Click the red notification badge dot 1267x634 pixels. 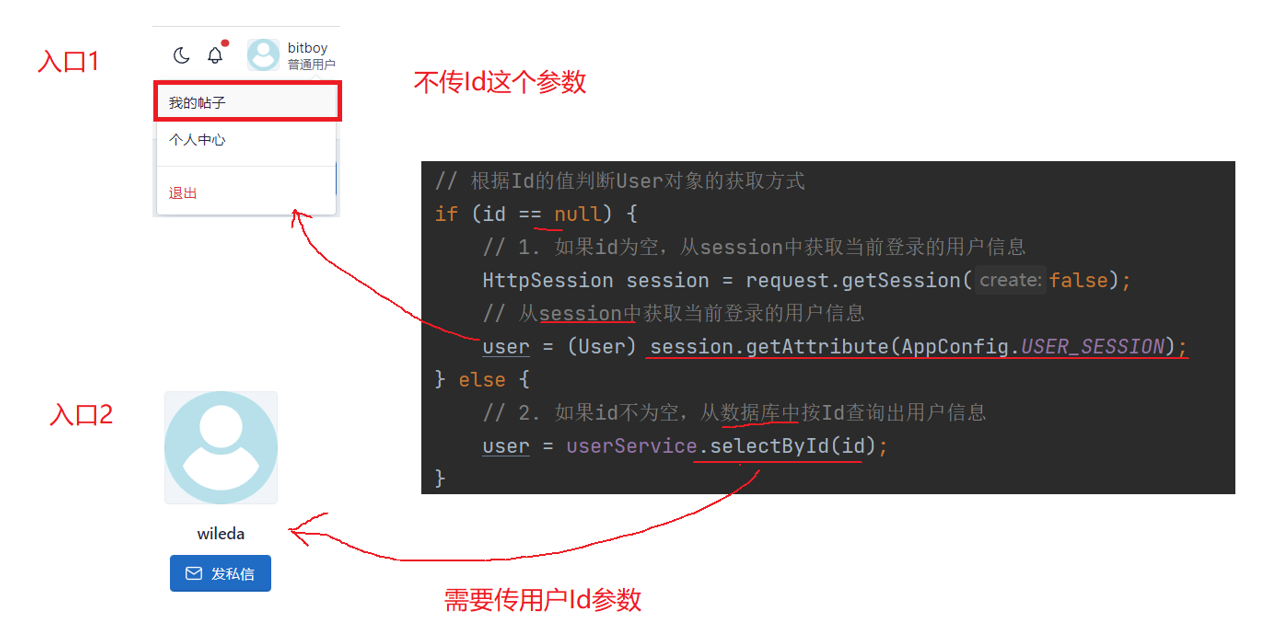225,43
